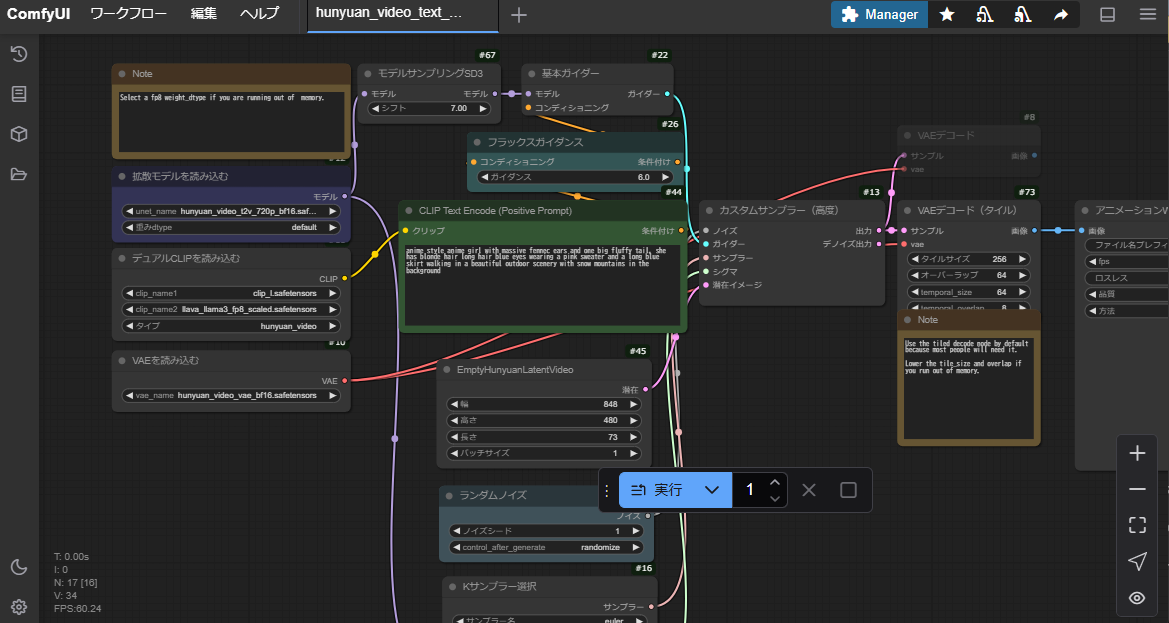Click the batch count field showing 1

(750, 490)
